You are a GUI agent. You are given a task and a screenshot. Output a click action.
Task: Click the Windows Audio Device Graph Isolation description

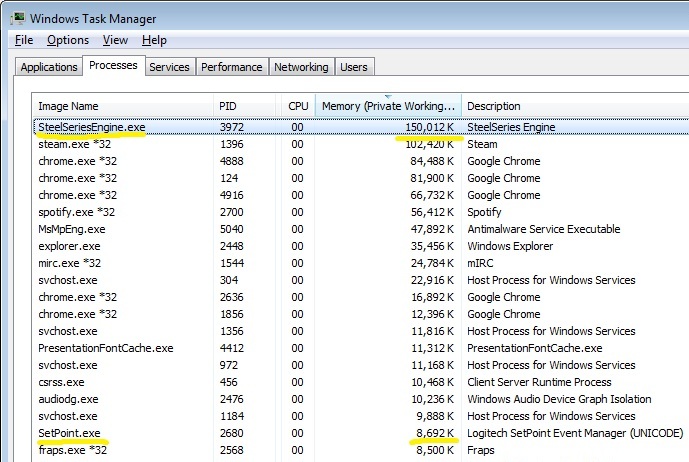[559, 399]
